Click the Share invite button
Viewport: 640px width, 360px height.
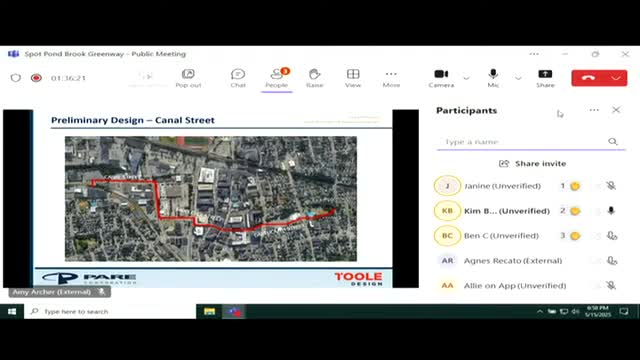pyautogui.click(x=532, y=164)
